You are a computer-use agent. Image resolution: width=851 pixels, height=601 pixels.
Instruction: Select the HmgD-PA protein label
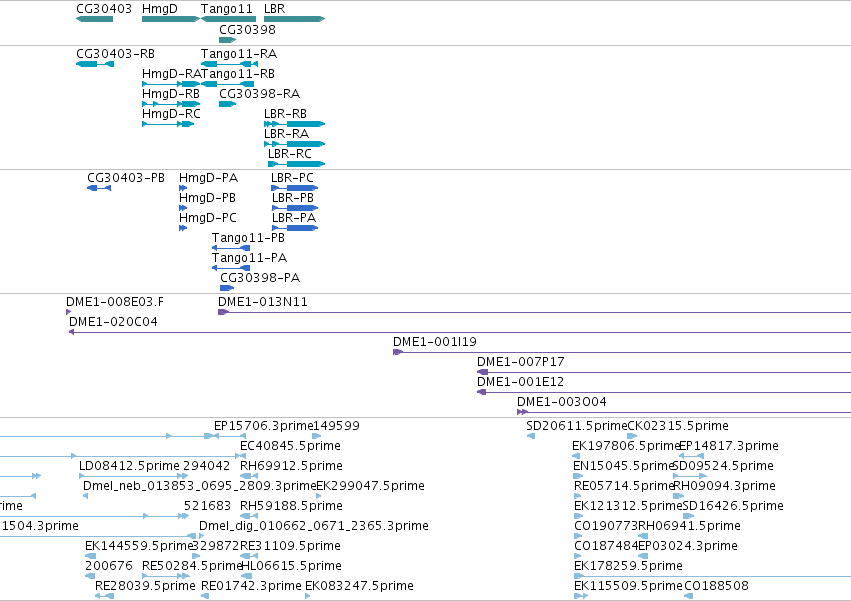point(208,178)
